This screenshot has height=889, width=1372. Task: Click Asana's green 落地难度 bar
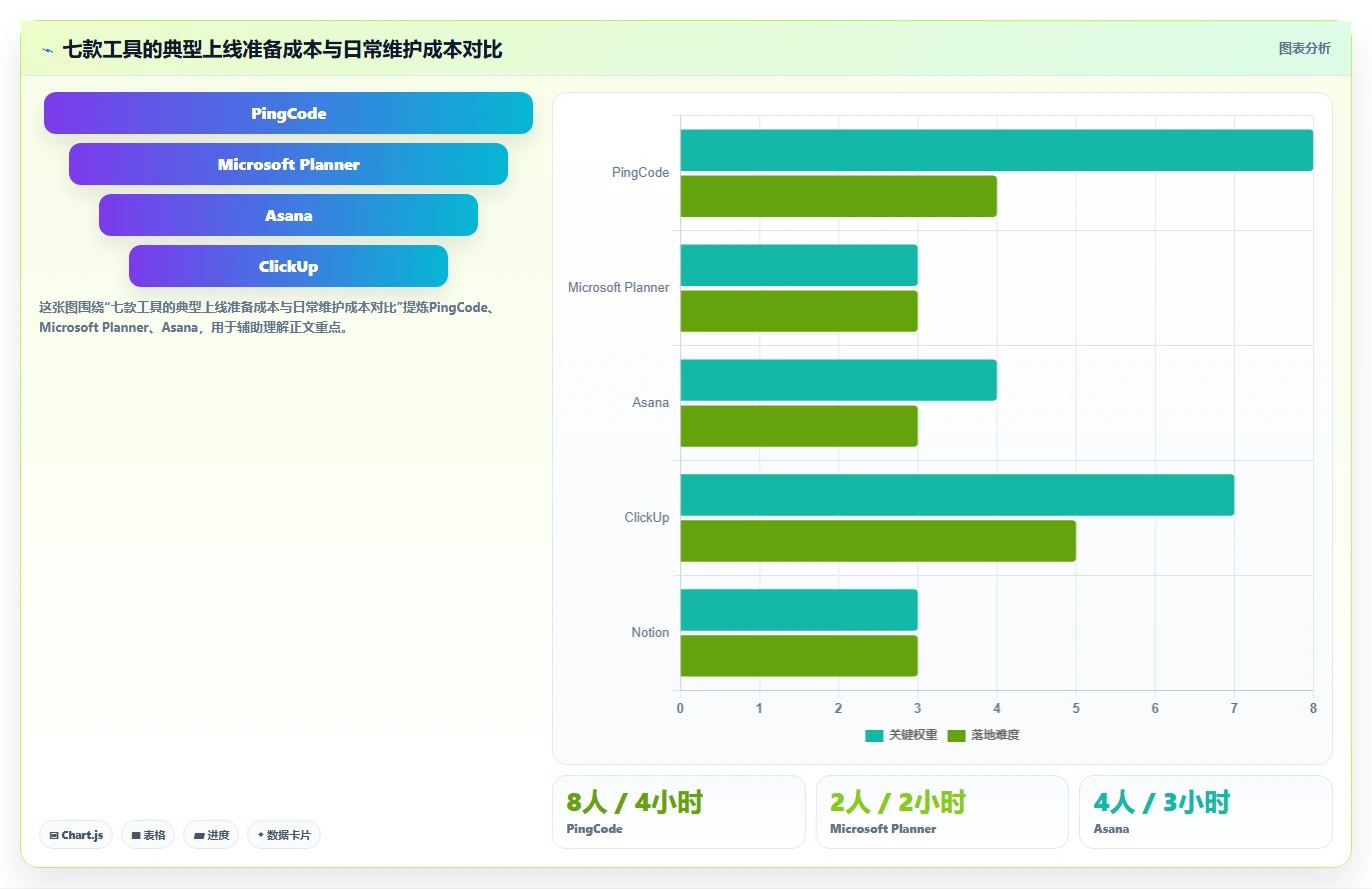[x=799, y=426]
